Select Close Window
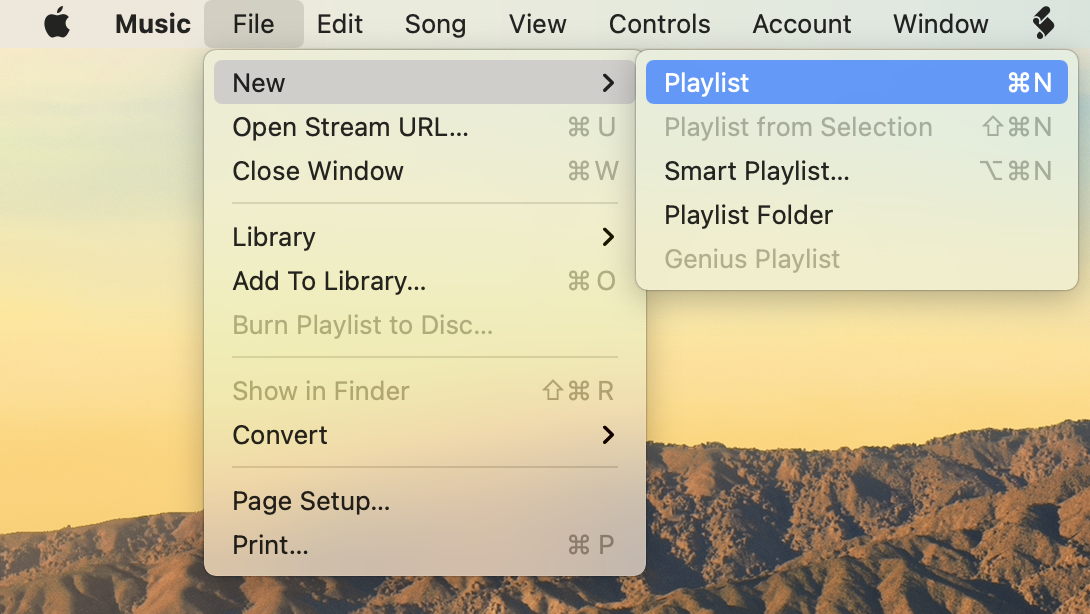The width and height of the screenshot is (1090, 614). coord(425,171)
